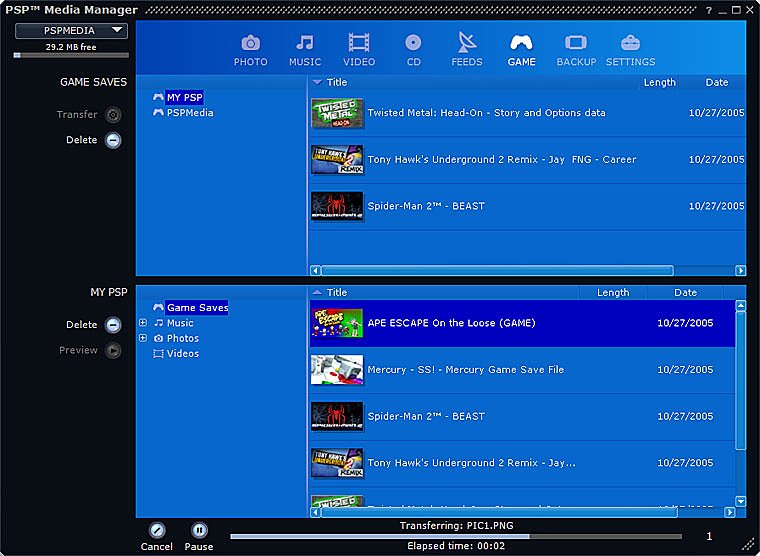Select 'Tony Hawk's Underground 2 Remix - Jay...' row
This screenshot has width=760, height=556.
coord(522,463)
